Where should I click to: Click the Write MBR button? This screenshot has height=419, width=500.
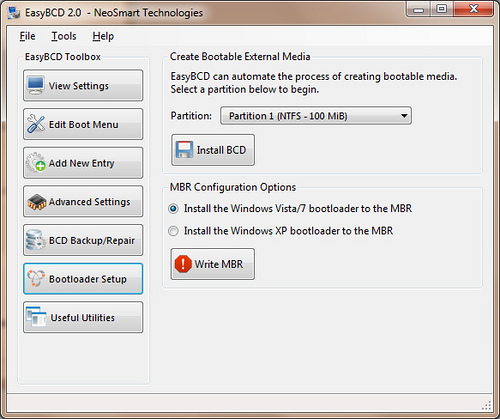pos(213,264)
